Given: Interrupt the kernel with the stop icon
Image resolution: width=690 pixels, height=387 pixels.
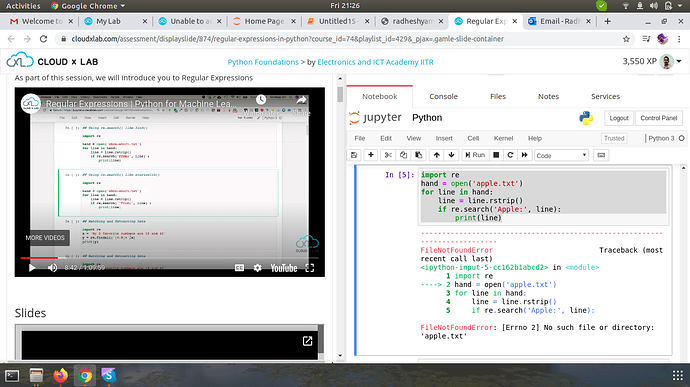Looking at the screenshot, I should [496, 155].
